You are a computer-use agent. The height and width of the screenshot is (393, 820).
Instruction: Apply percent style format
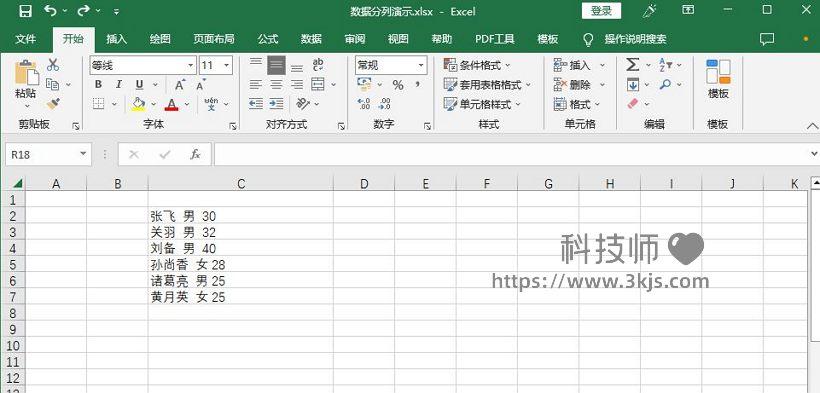[x=398, y=85]
